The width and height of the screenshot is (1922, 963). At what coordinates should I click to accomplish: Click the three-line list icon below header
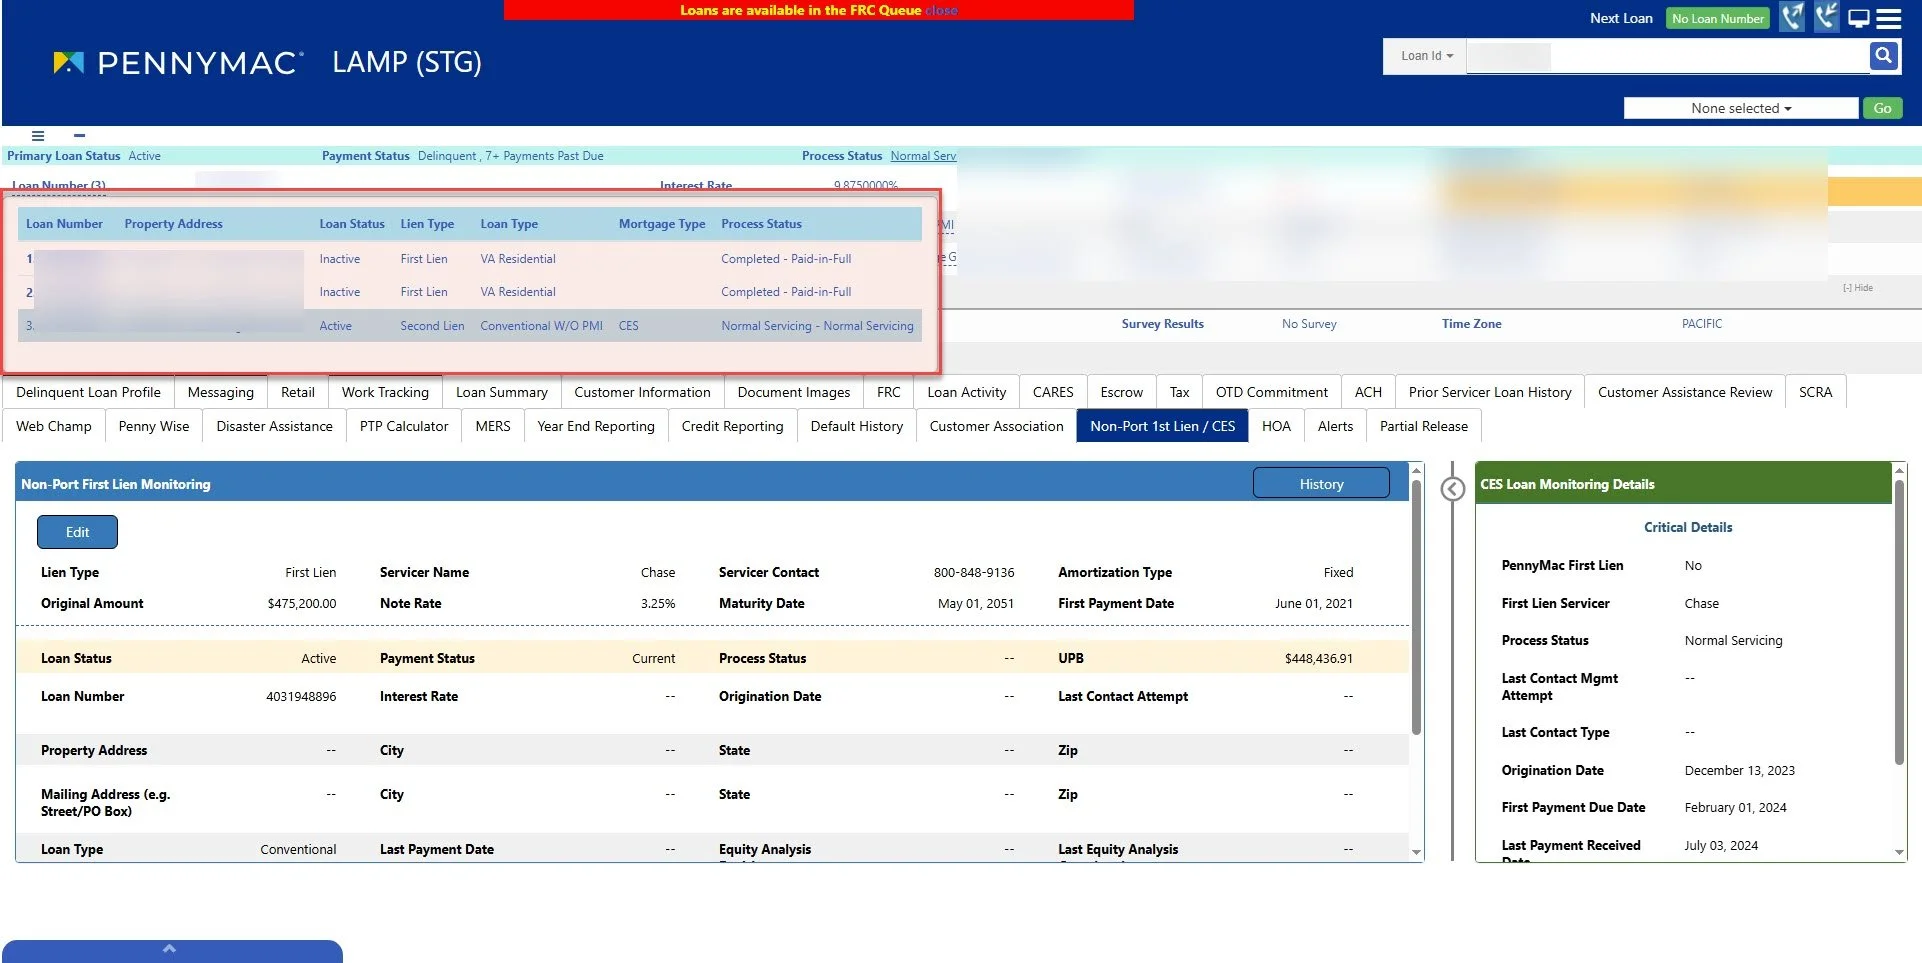click(x=38, y=136)
